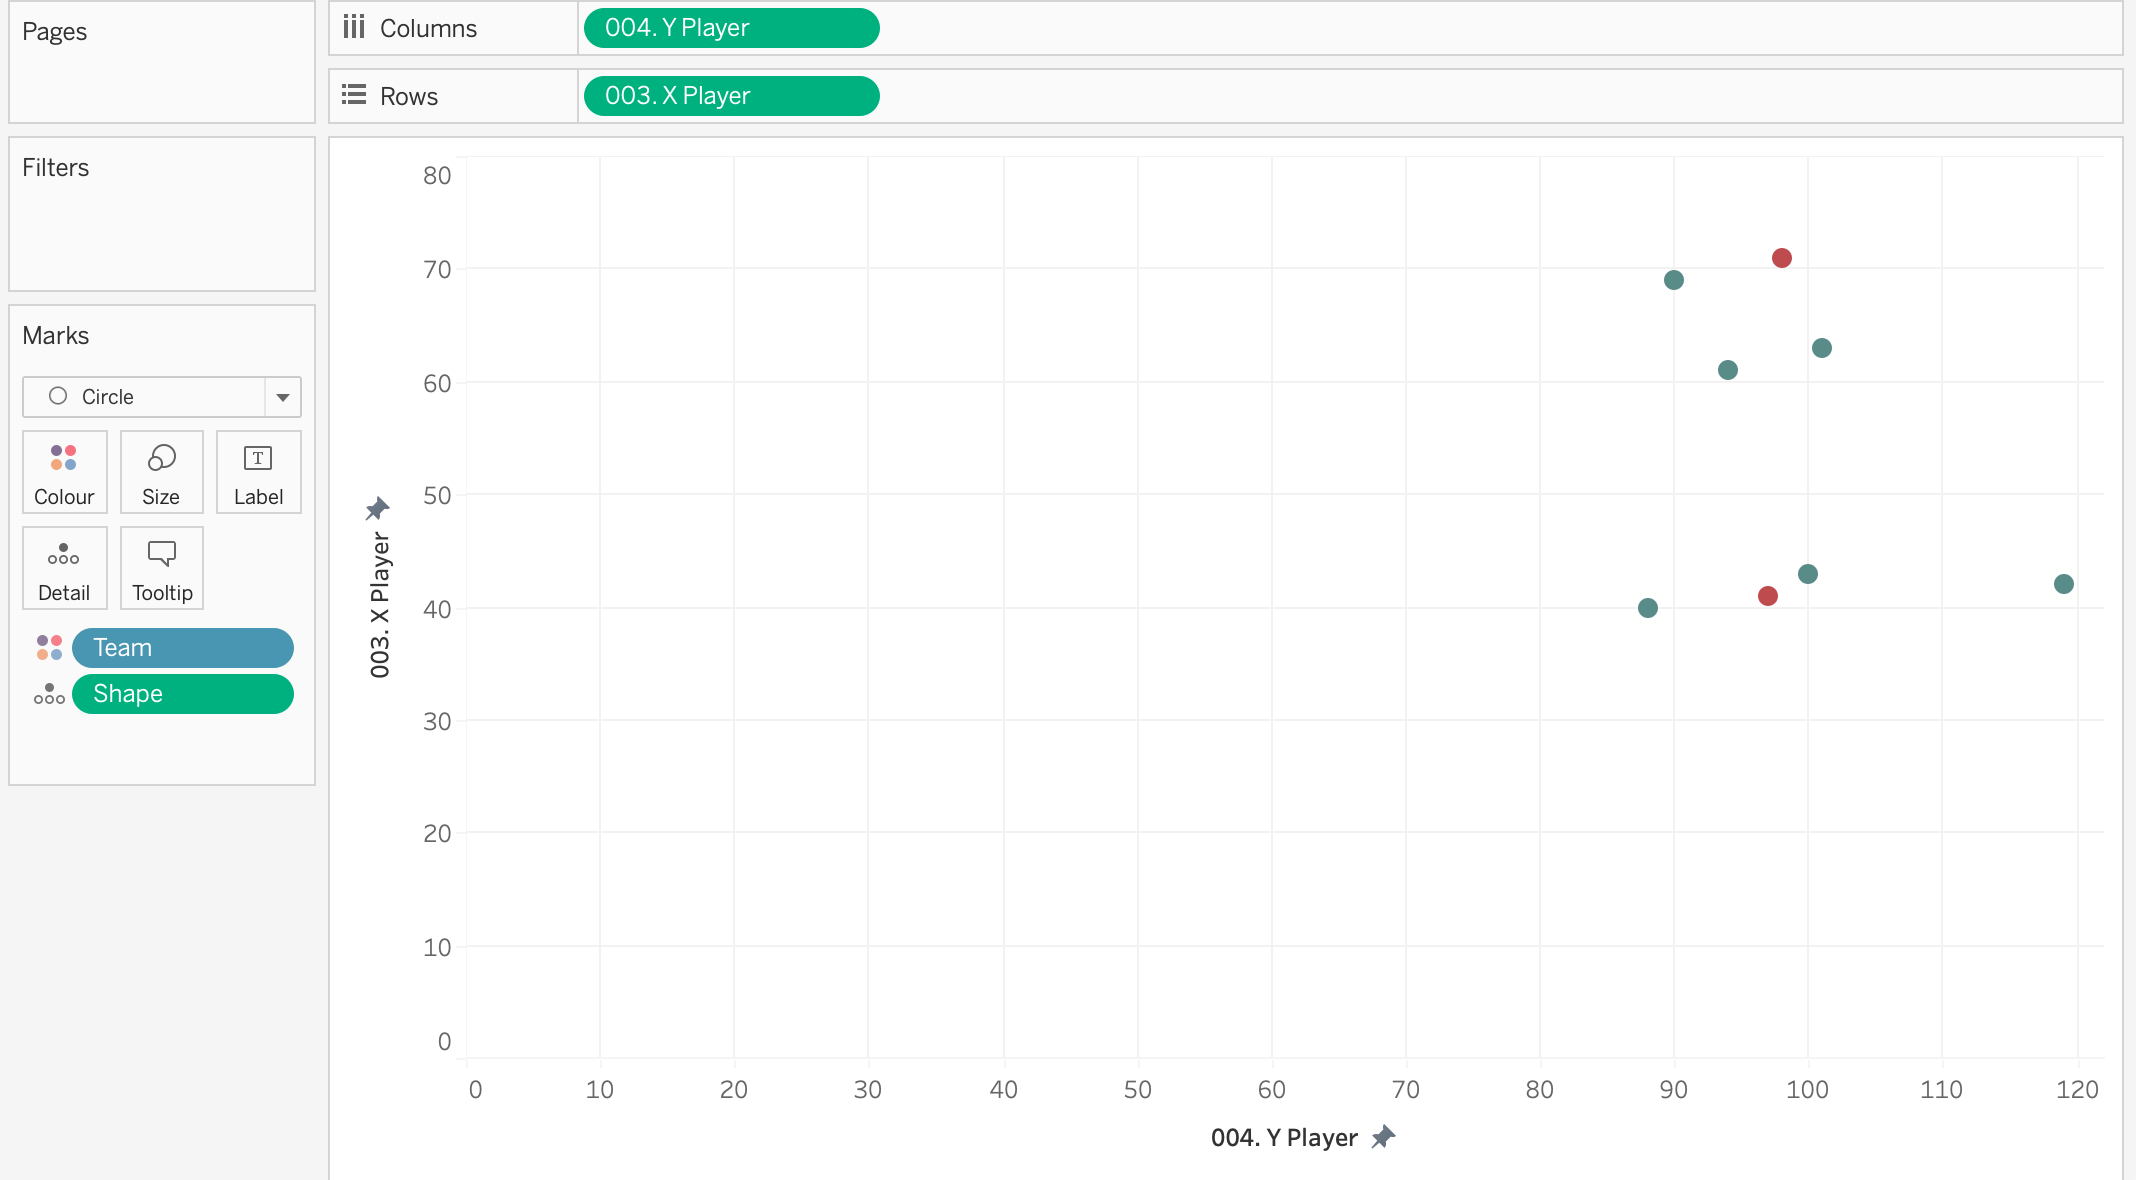Open the Detail marks card
The height and width of the screenshot is (1180, 2136).
64,567
